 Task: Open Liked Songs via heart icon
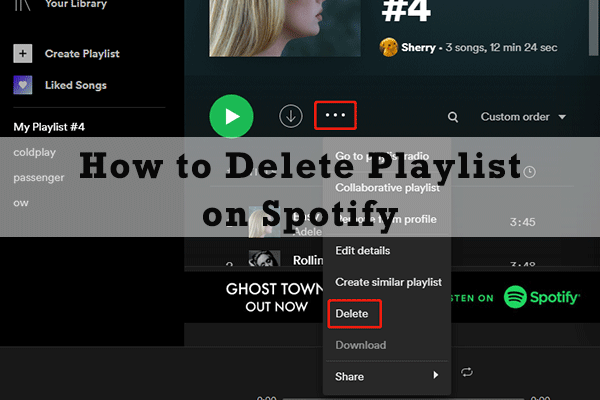point(24,85)
